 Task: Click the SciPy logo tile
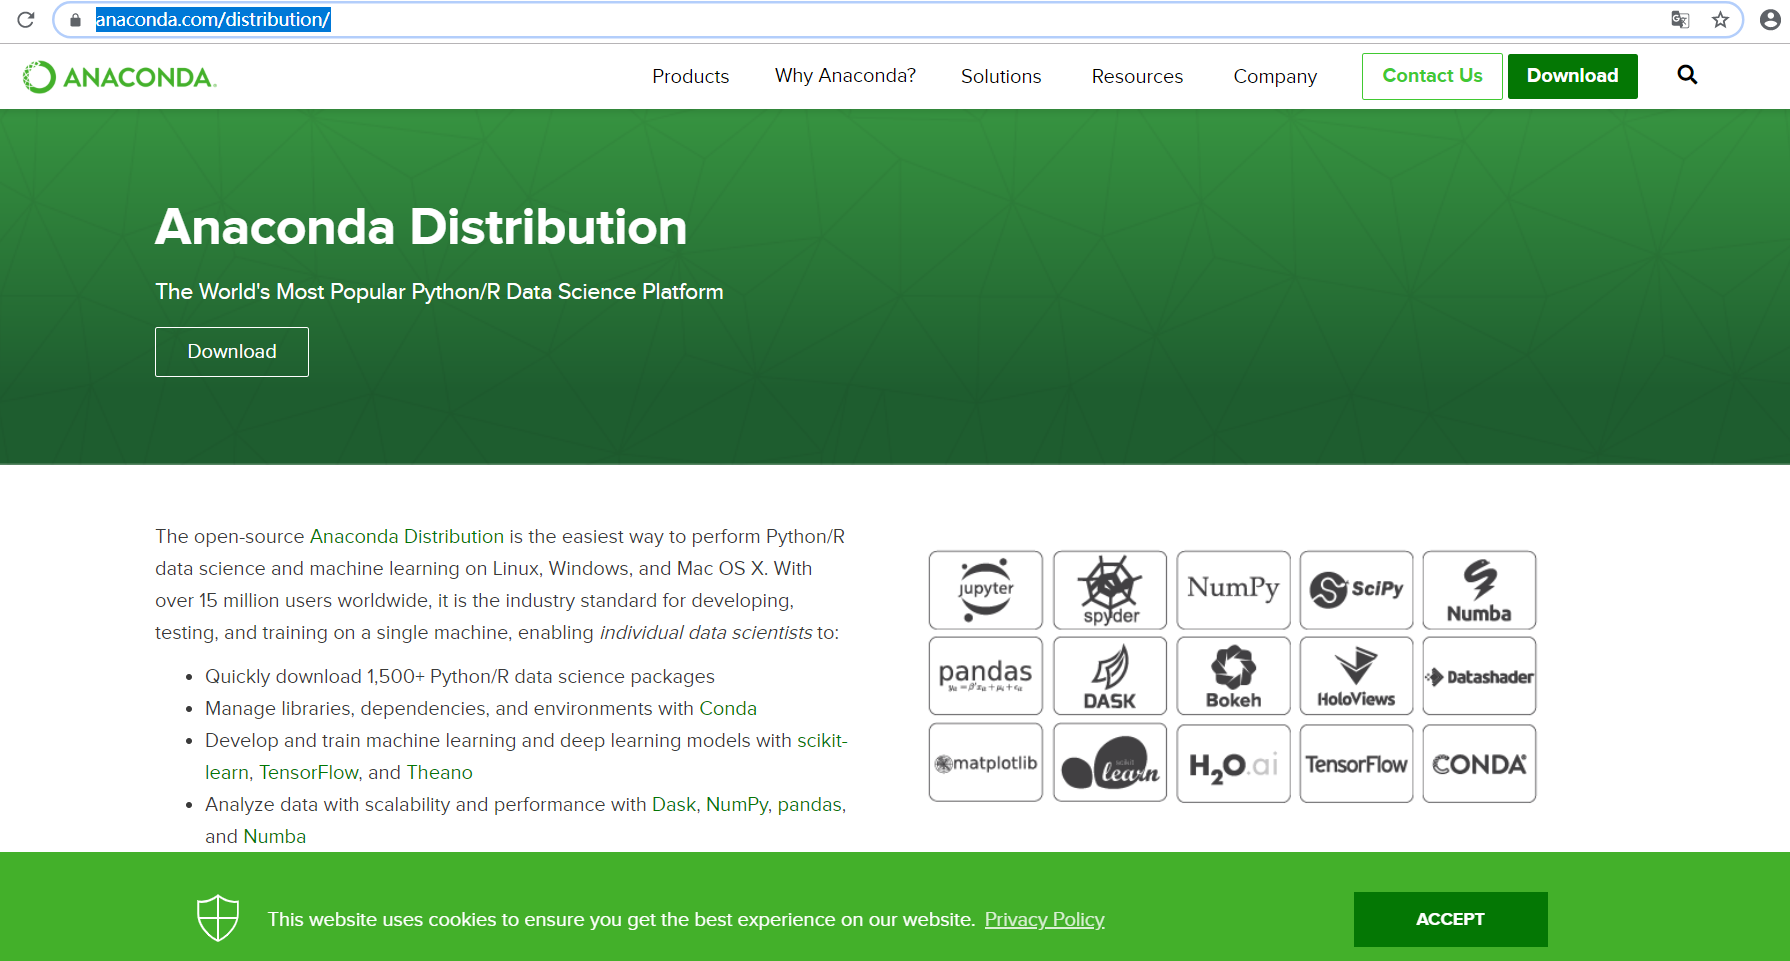[1356, 590]
